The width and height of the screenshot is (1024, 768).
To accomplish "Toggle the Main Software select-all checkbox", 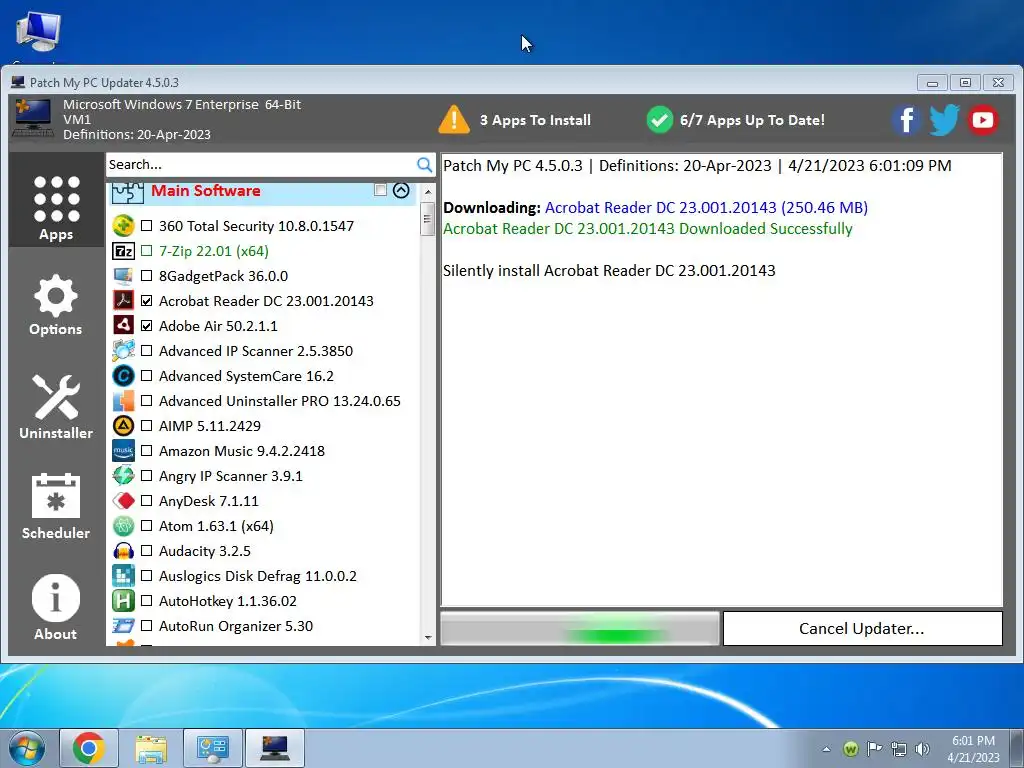I will point(380,190).
